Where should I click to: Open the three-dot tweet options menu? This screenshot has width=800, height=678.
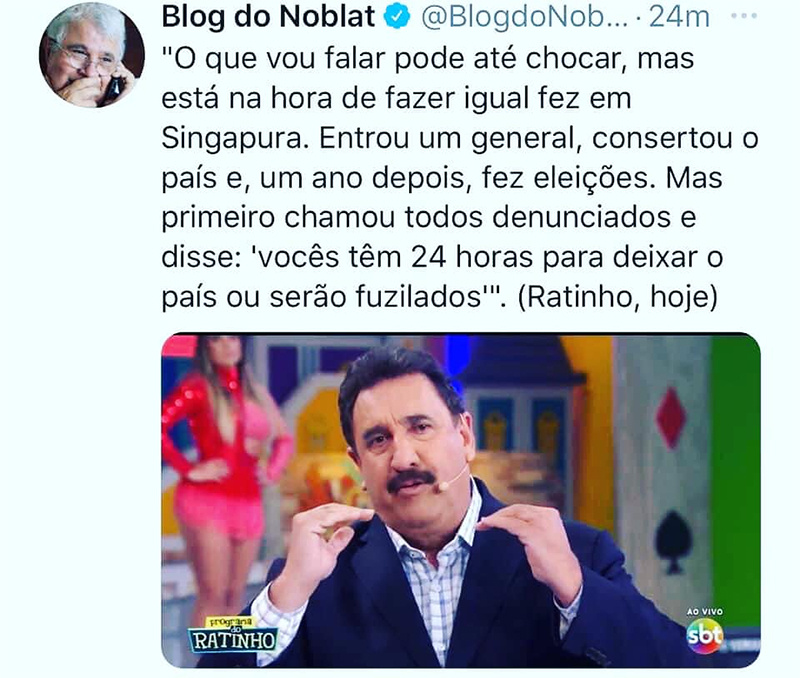pyautogui.click(x=743, y=16)
